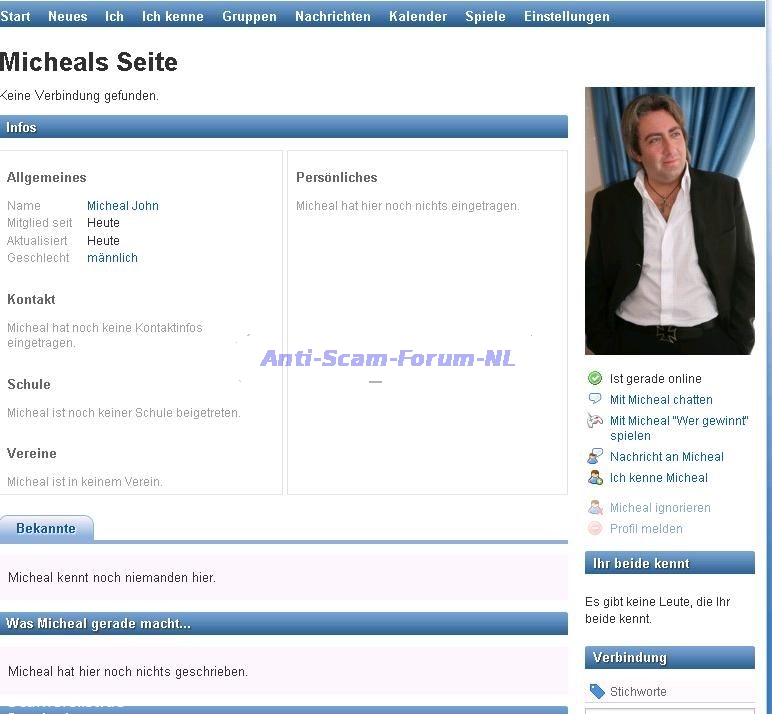The image size is (772, 714).
Task: Click the message icon next to Nachricht an Micheal
Action: [x=595, y=456]
